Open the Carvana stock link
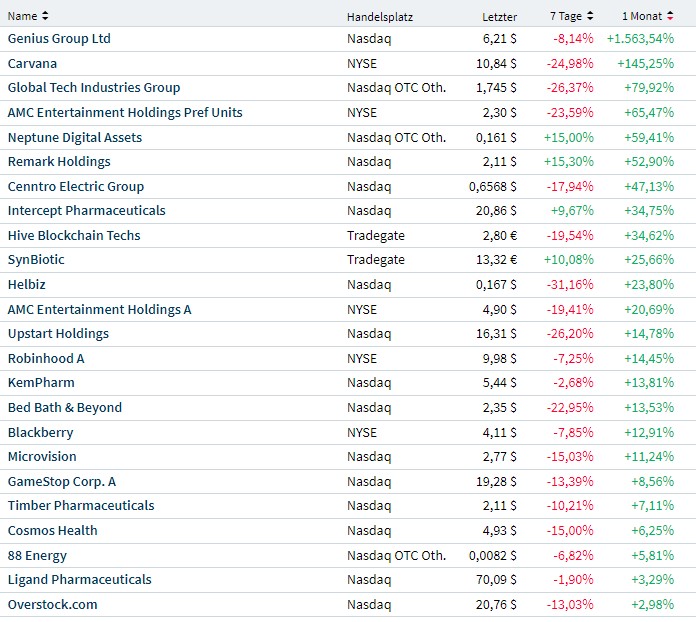Image resolution: width=696 pixels, height=622 pixels. pyautogui.click(x=32, y=63)
